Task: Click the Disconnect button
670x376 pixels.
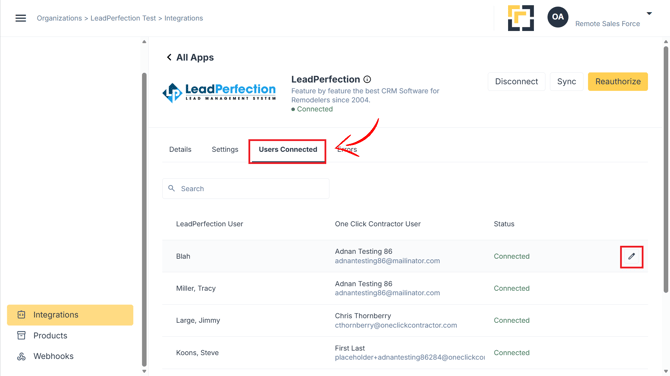Action: (x=516, y=82)
